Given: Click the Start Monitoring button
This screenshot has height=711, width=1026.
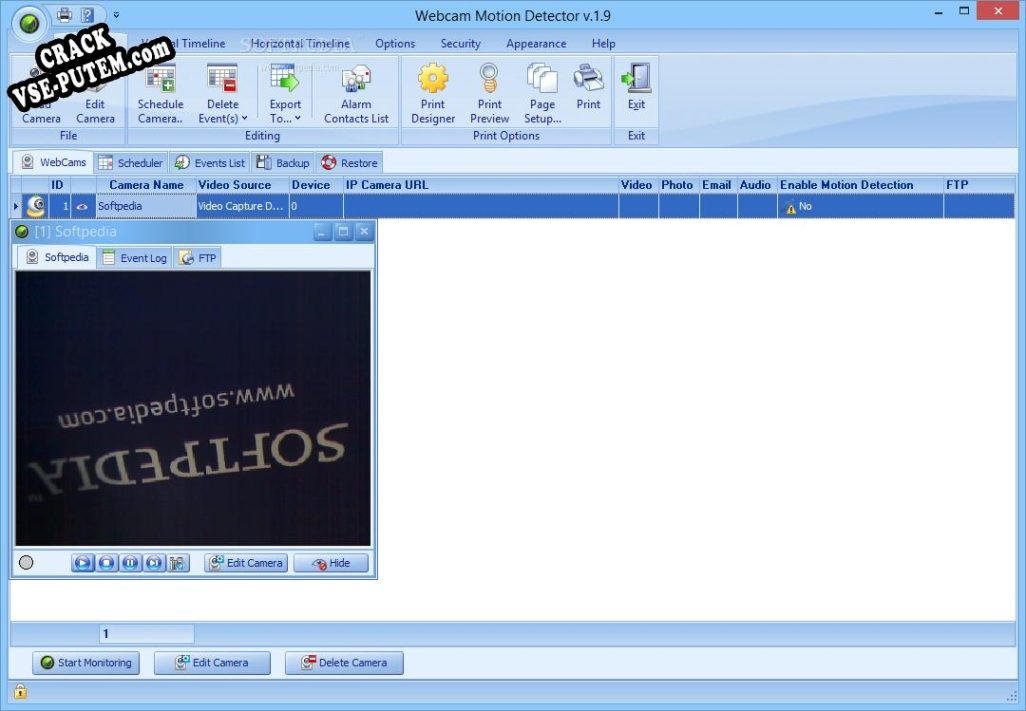Looking at the screenshot, I should pos(86,663).
